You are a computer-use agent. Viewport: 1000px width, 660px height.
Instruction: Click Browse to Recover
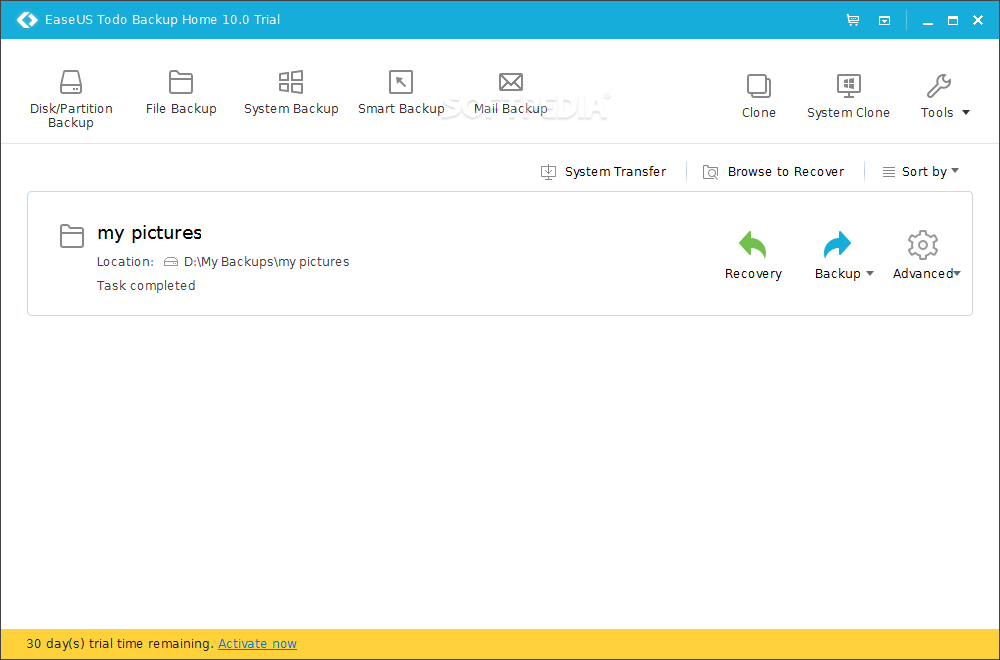(773, 172)
